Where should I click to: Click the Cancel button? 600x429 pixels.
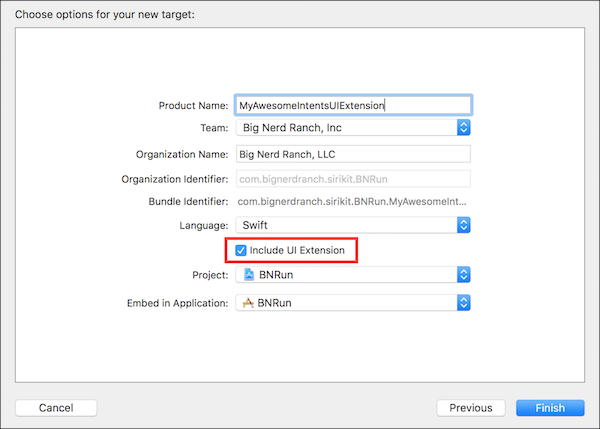(x=56, y=408)
